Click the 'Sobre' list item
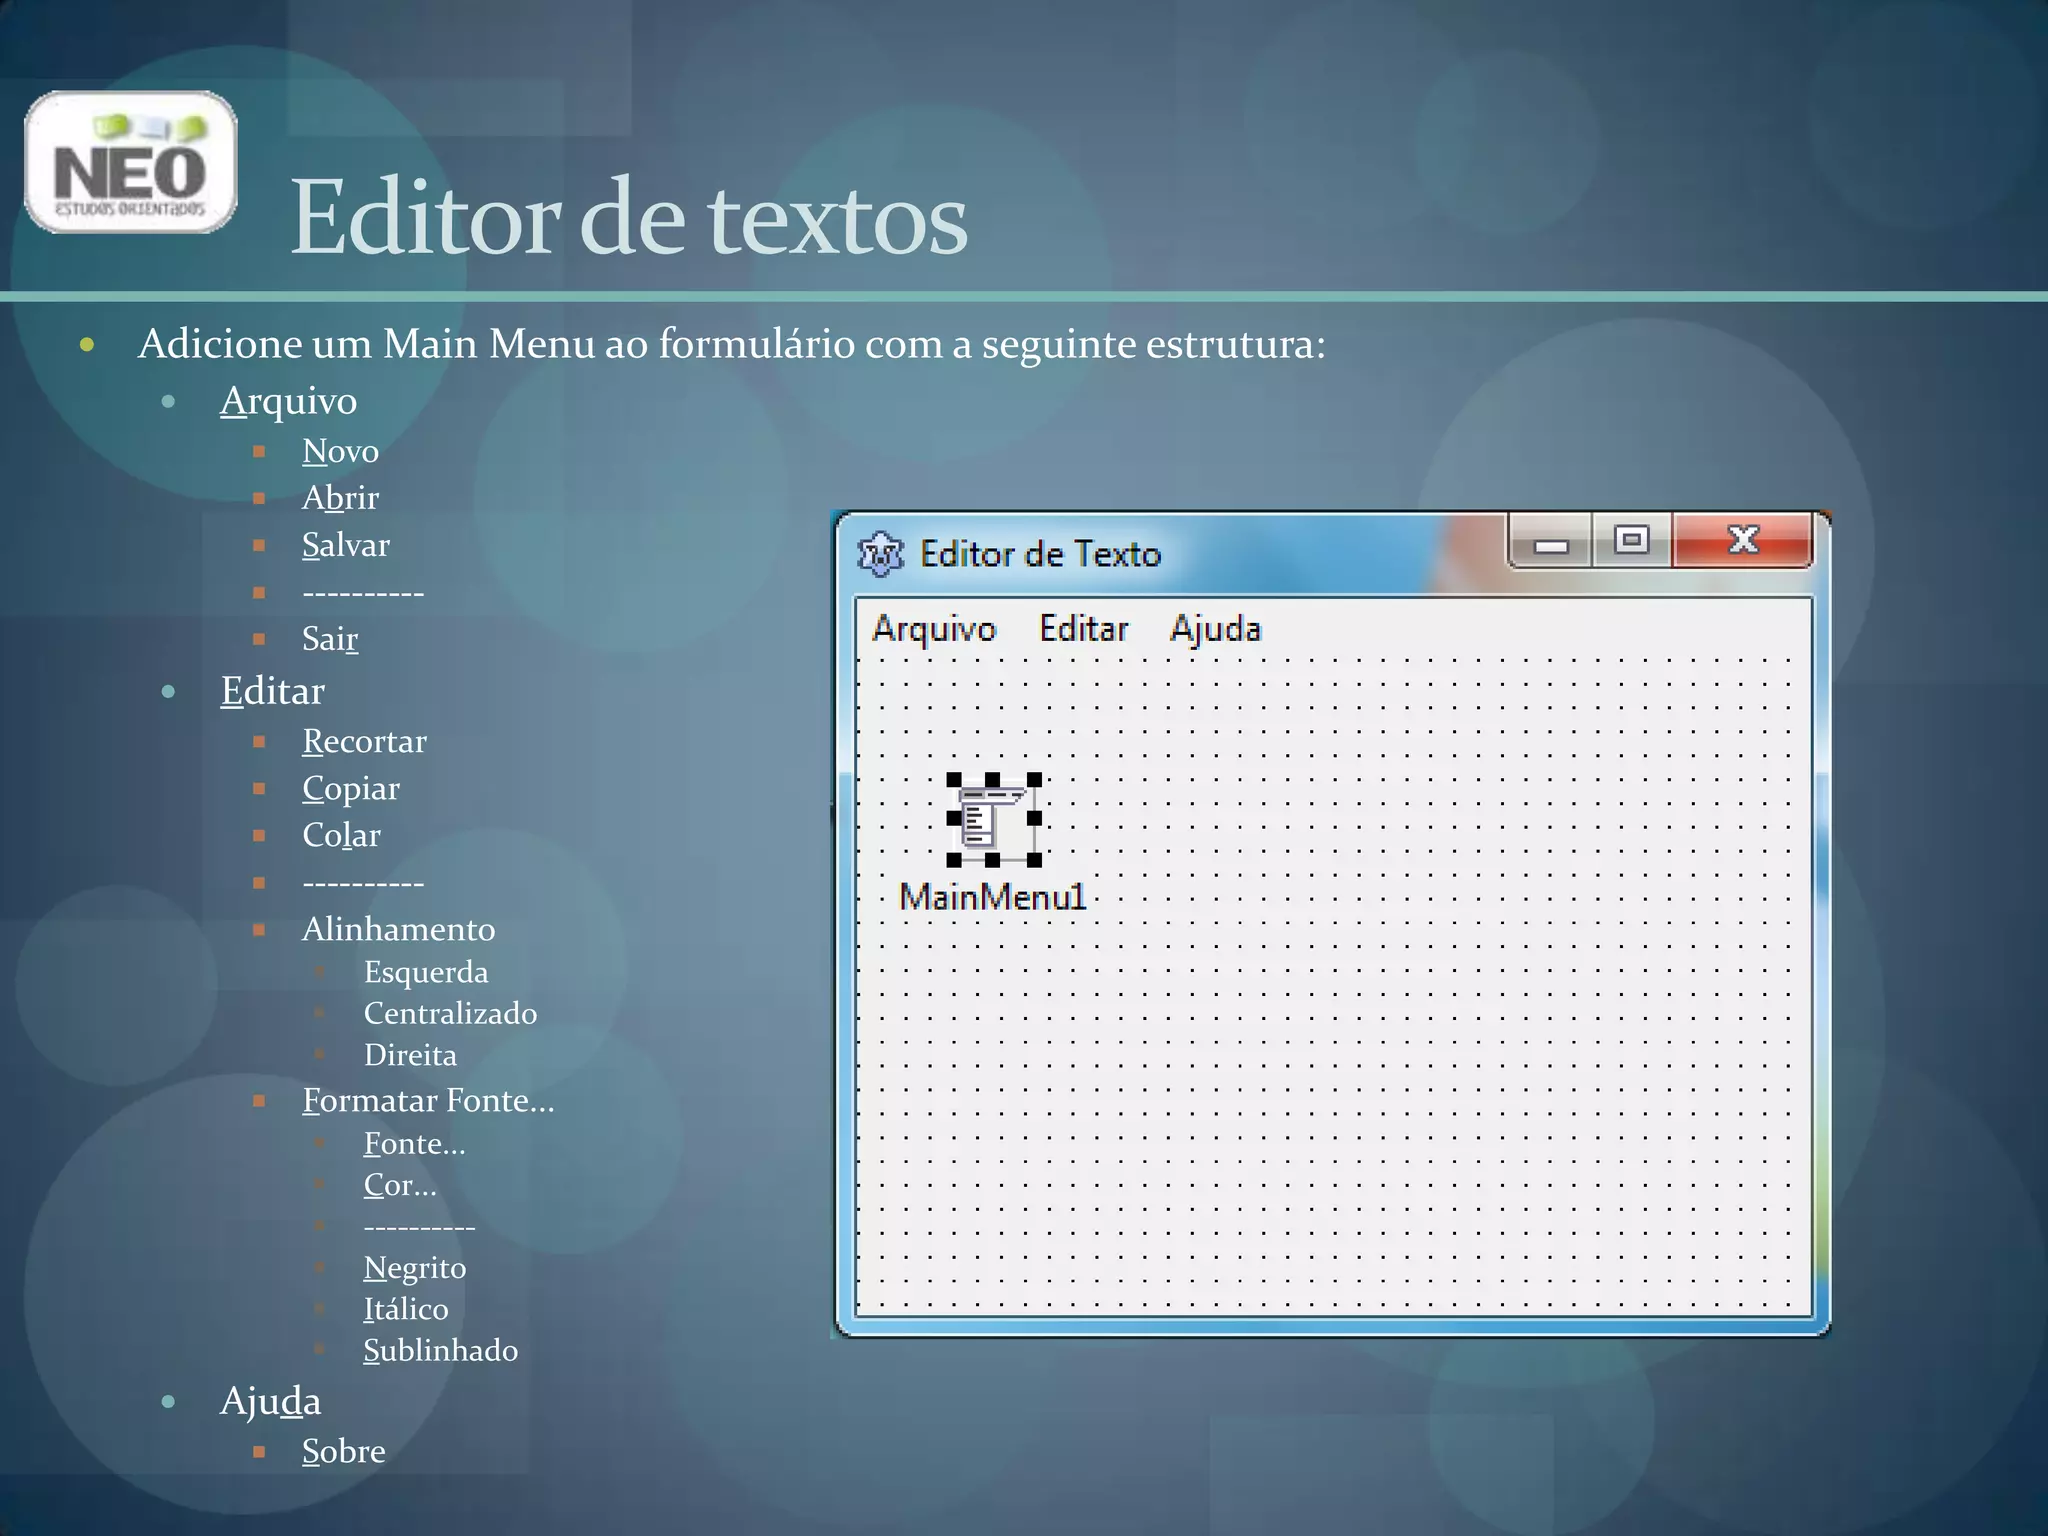The width and height of the screenshot is (2048, 1536). (343, 1451)
